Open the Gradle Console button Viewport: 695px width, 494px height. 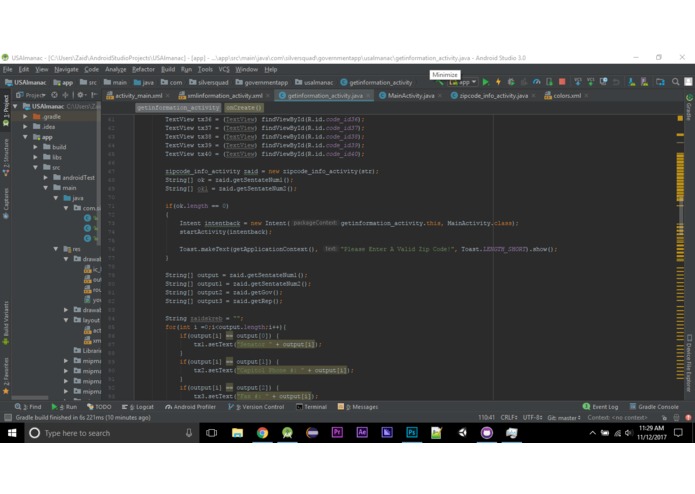654,407
